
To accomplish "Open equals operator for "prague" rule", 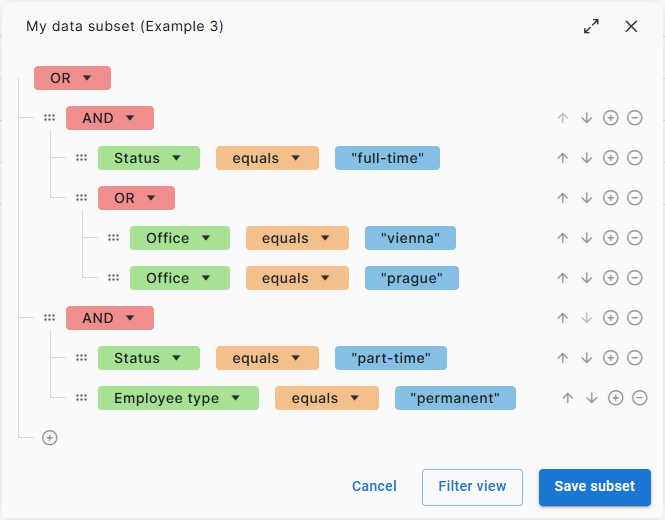I will pos(297,278).
